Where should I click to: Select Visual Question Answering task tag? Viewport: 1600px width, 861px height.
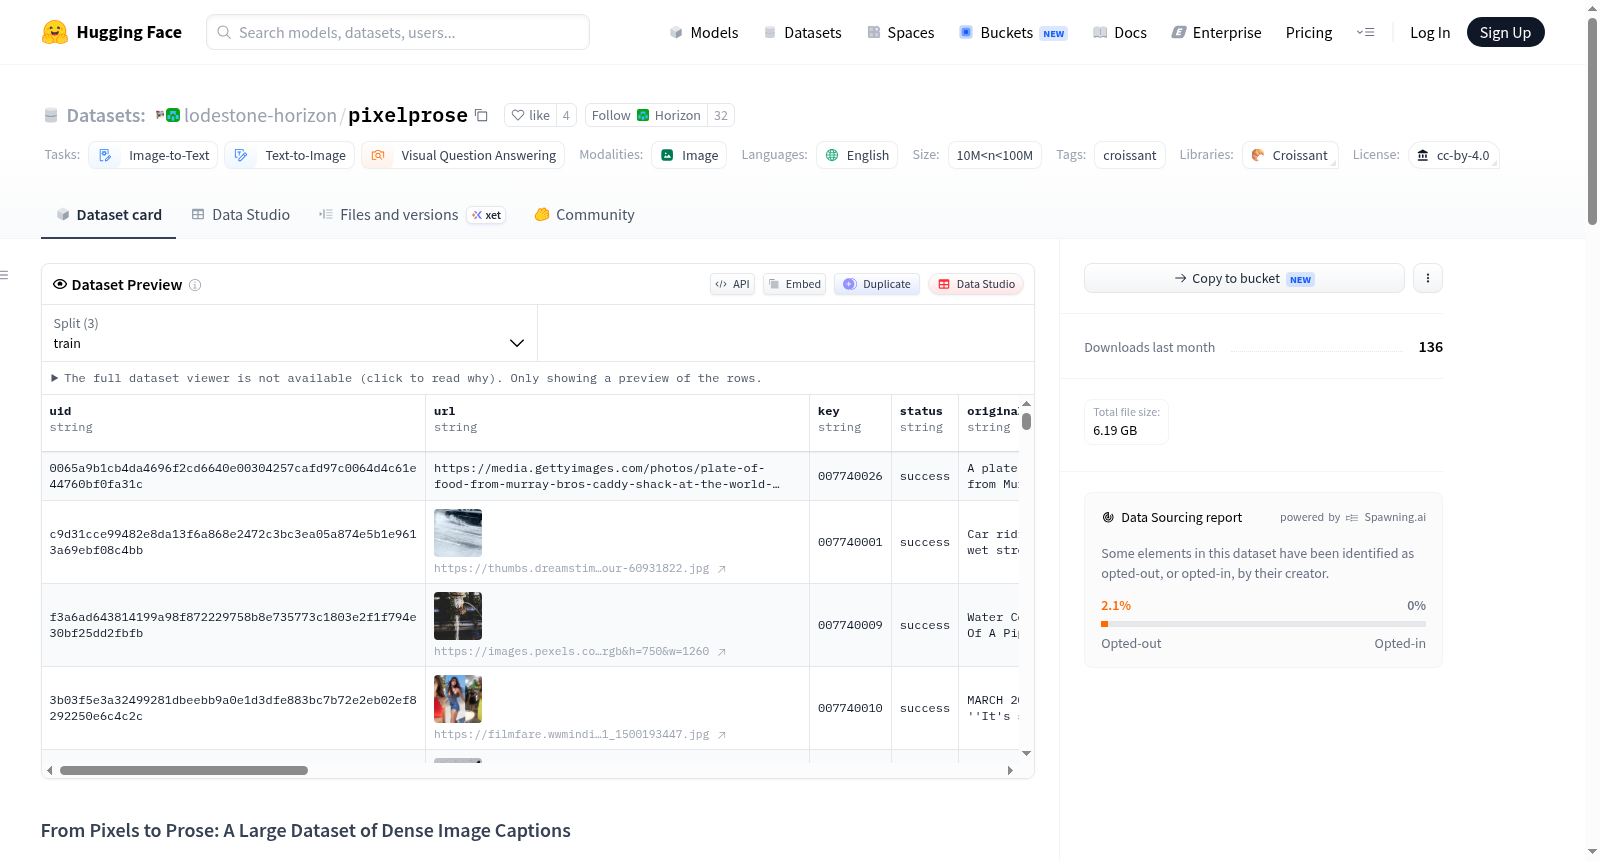[463, 155]
